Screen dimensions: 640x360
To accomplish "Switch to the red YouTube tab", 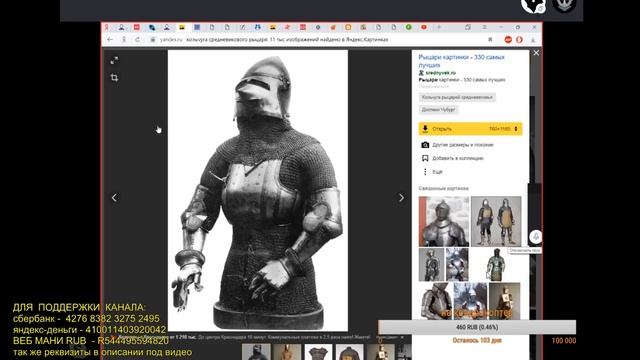I will coord(424,27).
